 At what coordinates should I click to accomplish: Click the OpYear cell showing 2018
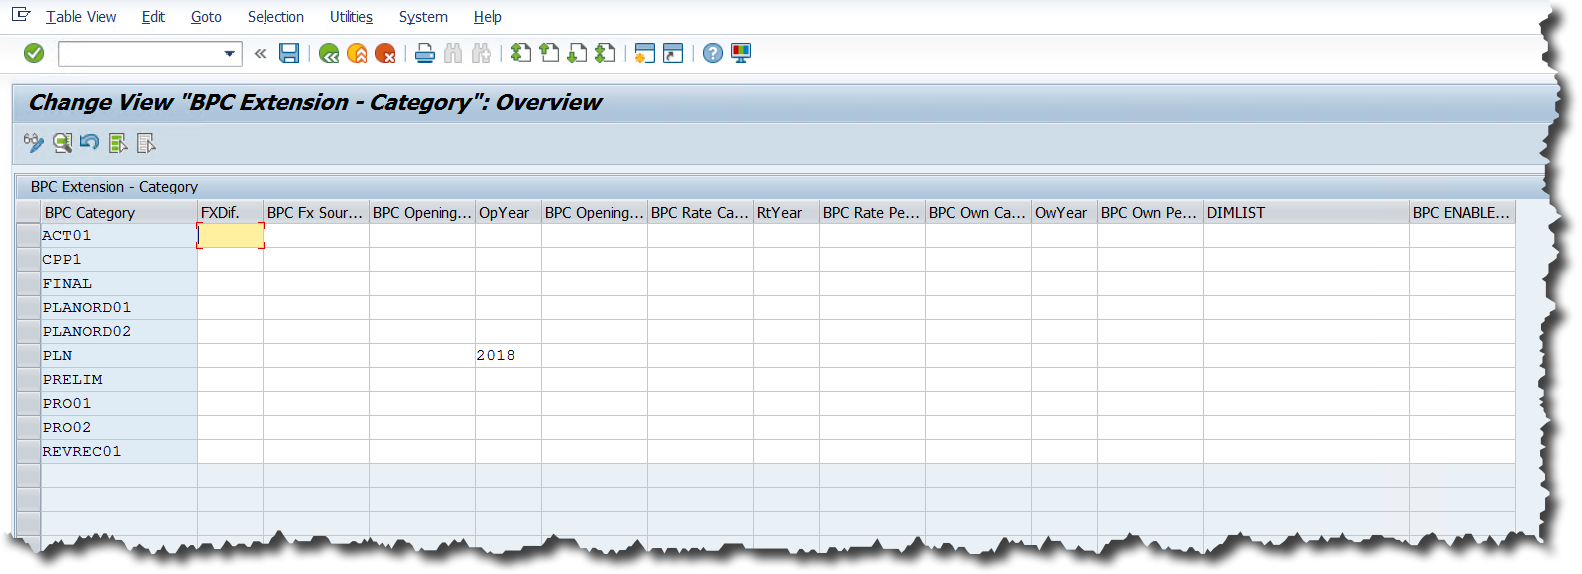[x=507, y=356]
